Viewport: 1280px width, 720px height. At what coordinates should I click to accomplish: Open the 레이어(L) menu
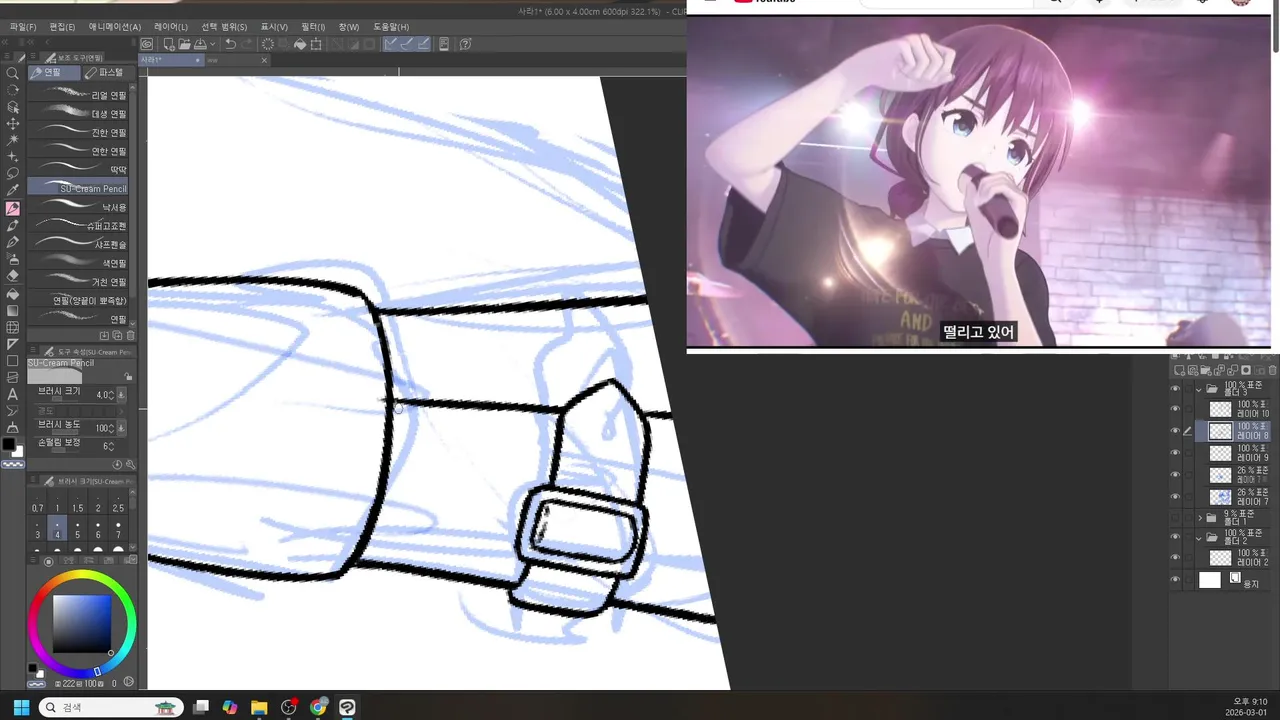tap(171, 27)
